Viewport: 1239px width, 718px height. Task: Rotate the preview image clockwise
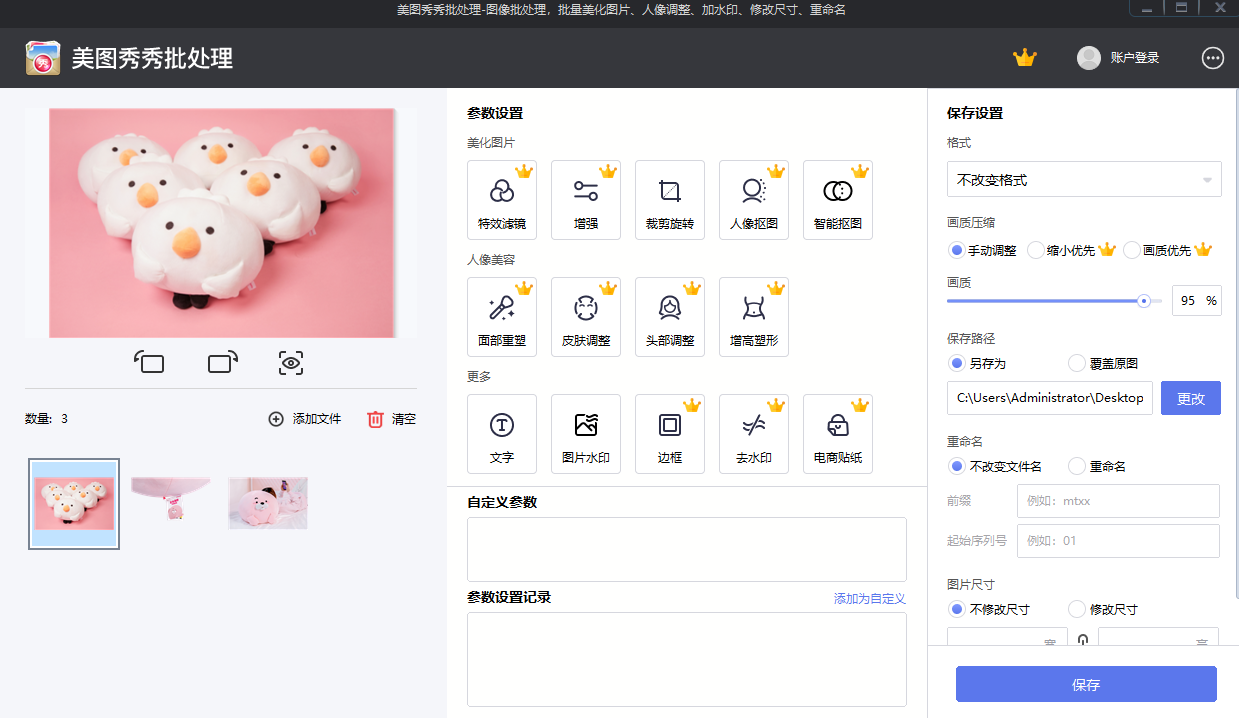tap(223, 362)
